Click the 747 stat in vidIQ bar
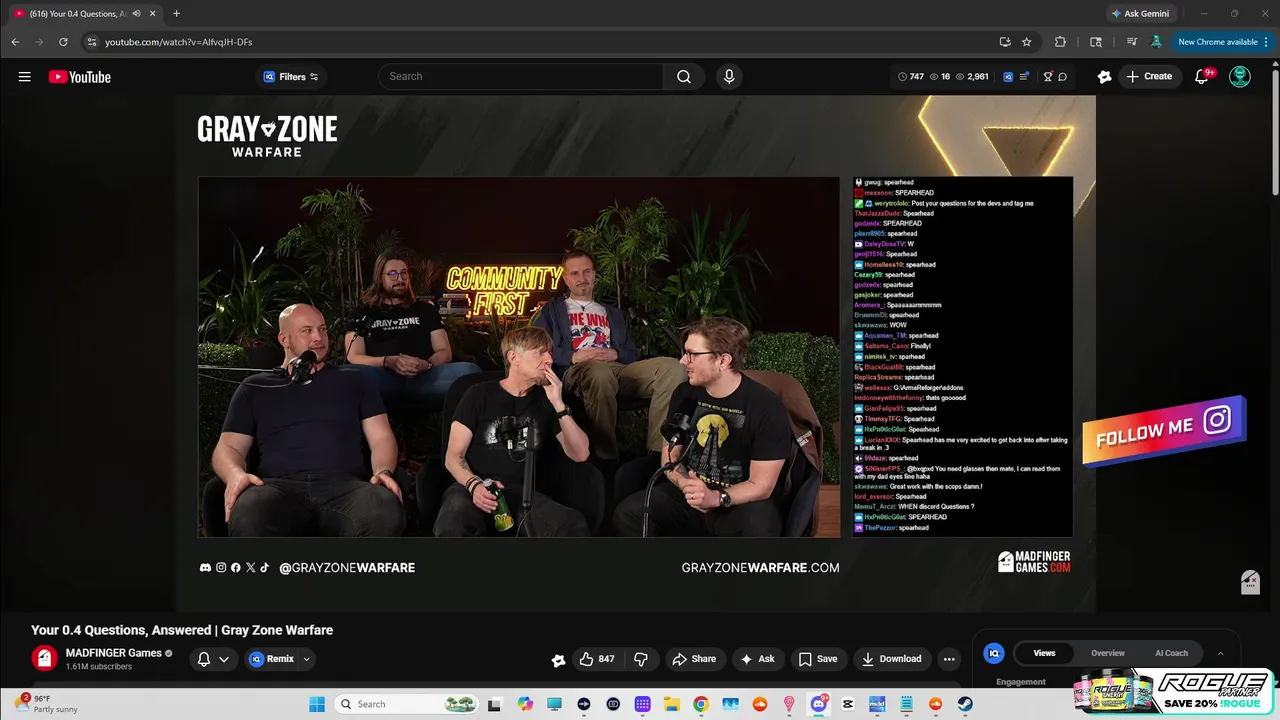This screenshot has height=720, width=1280. tap(910, 77)
